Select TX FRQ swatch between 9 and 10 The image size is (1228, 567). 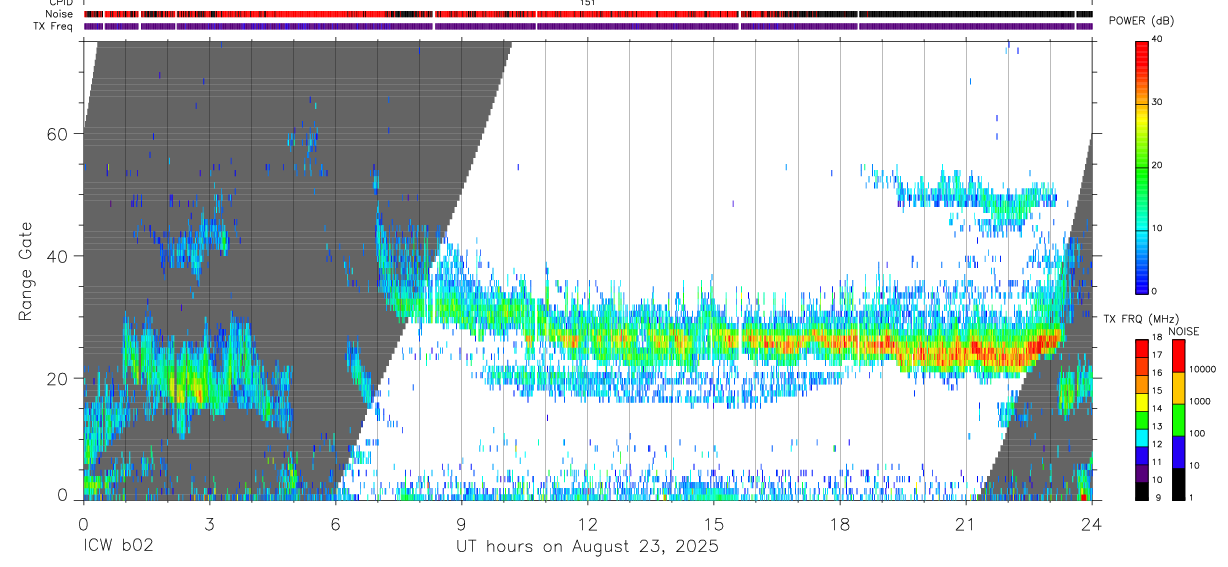tap(1142, 490)
